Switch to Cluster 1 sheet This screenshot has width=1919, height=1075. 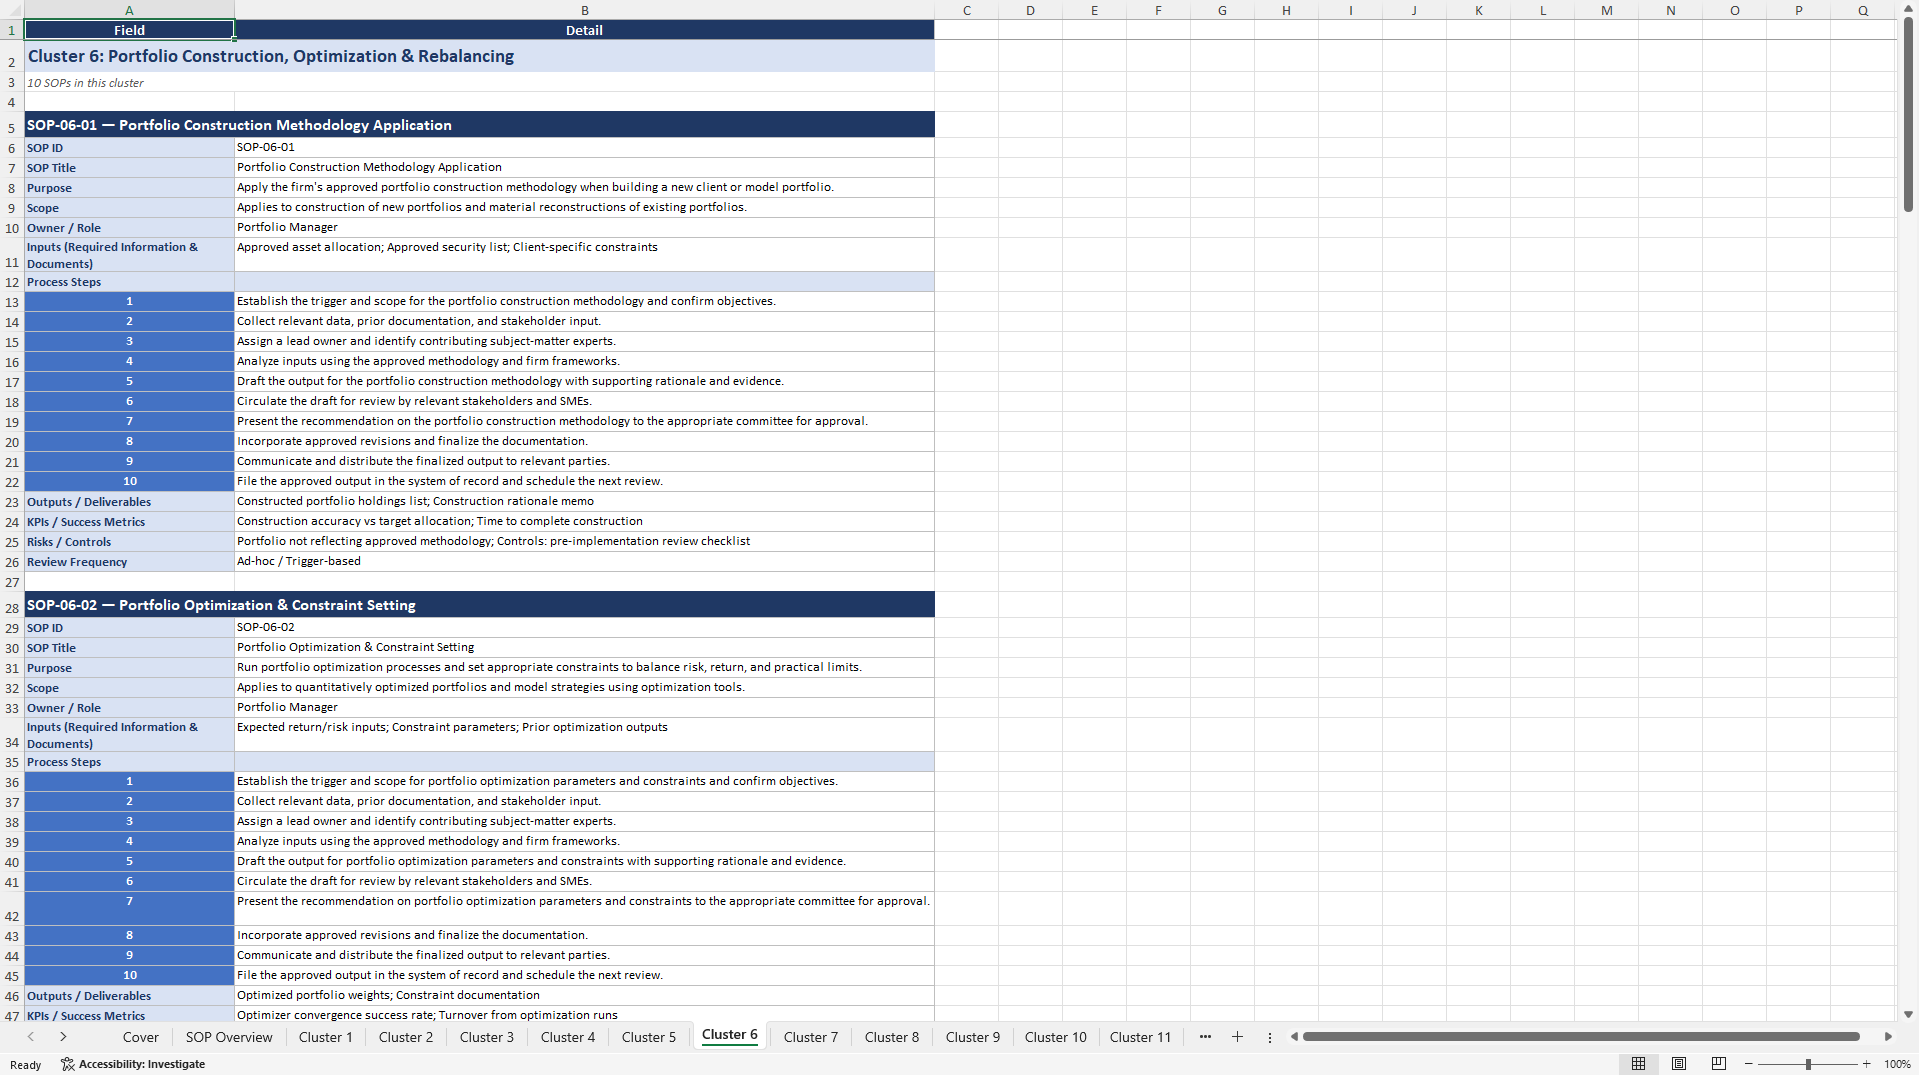326,1037
